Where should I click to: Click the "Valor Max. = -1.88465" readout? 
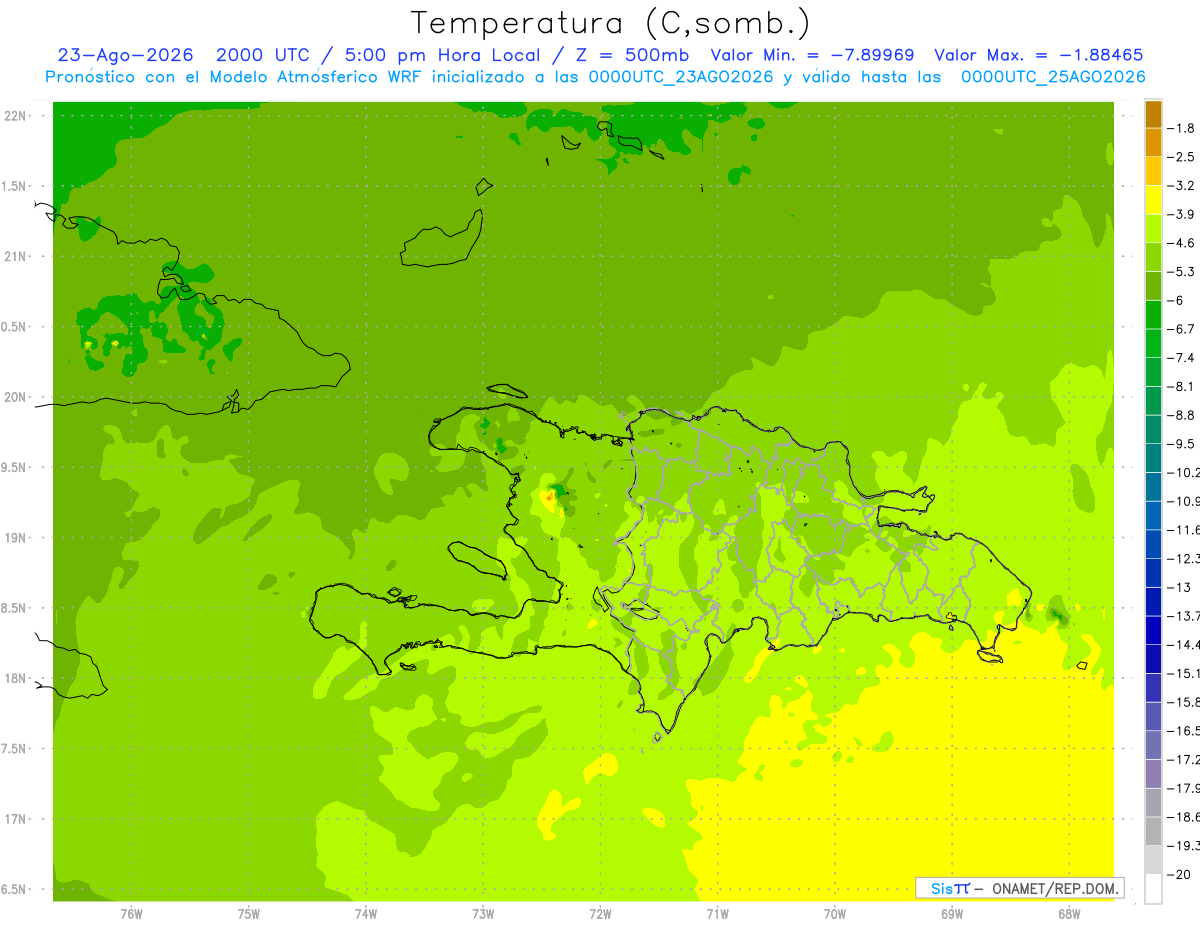[x=1039, y=55]
